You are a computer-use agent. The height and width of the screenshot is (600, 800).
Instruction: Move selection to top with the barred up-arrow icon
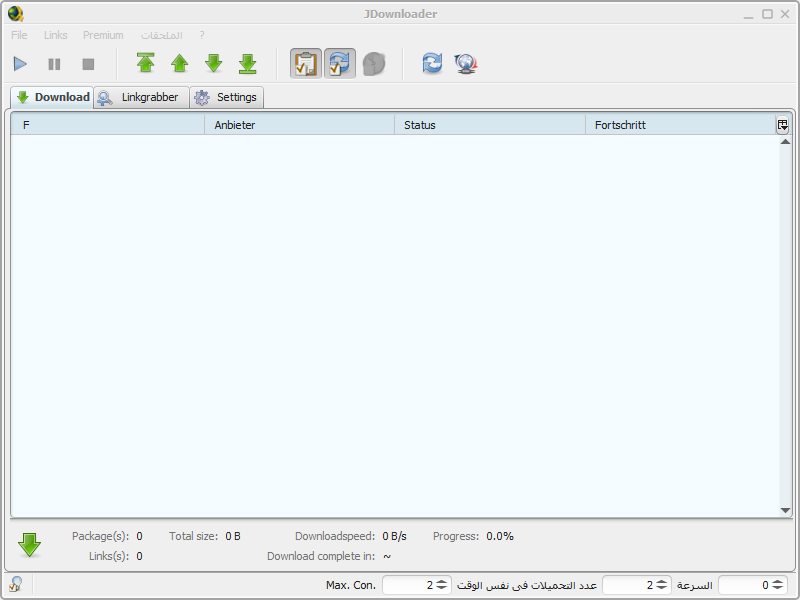pos(146,63)
